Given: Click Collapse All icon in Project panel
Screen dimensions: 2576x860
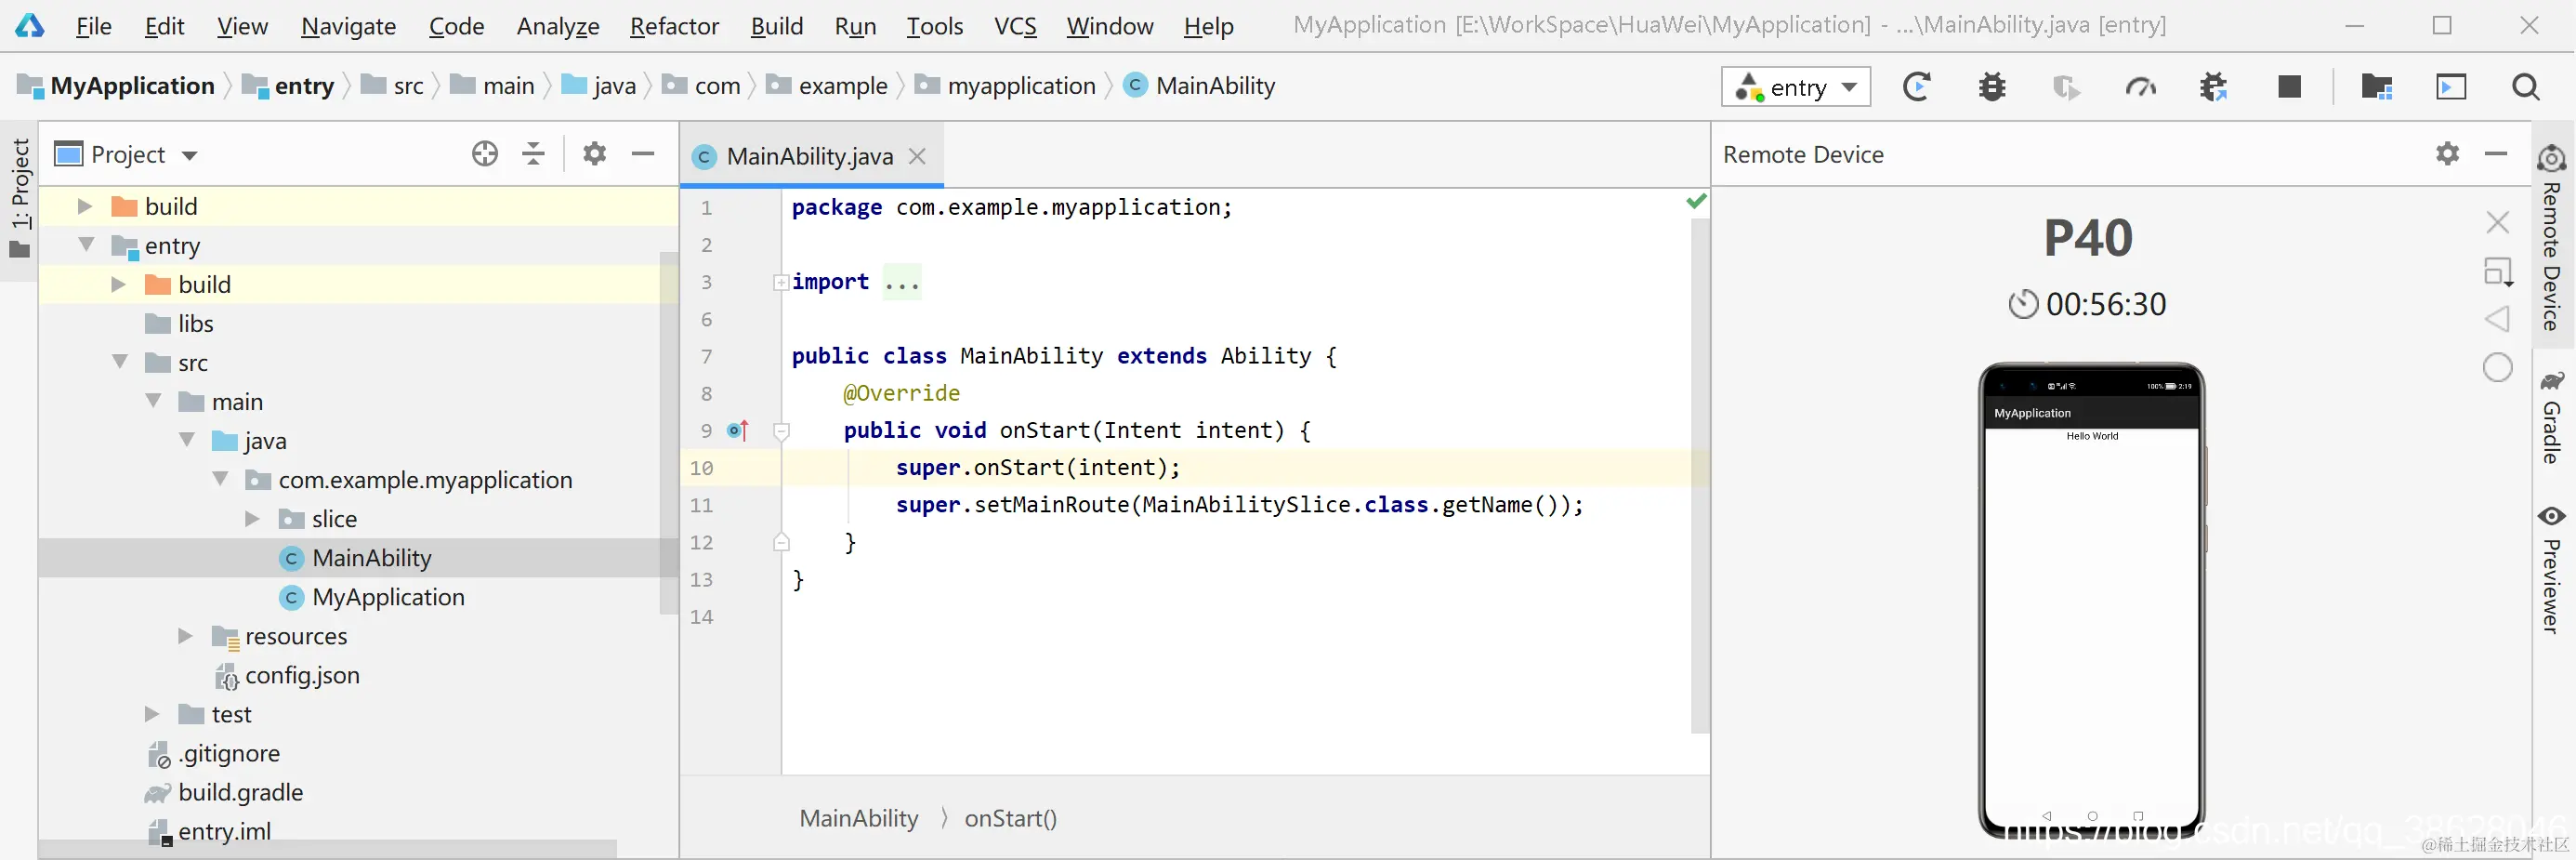Looking at the screenshot, I should click(x=533, y=154).
